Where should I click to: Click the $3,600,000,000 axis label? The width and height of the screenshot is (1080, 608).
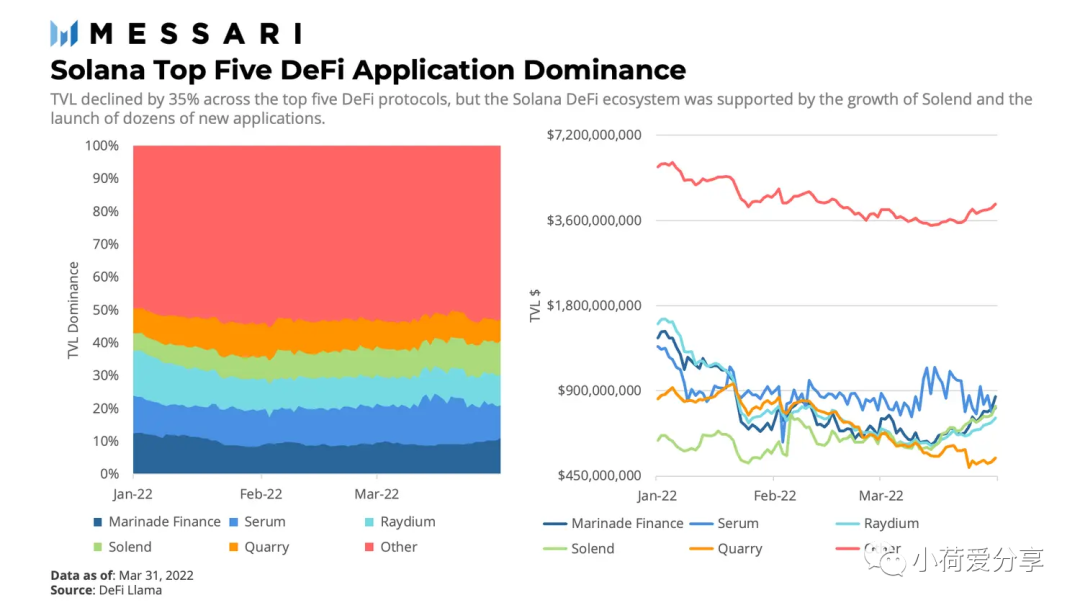[594, 220]
